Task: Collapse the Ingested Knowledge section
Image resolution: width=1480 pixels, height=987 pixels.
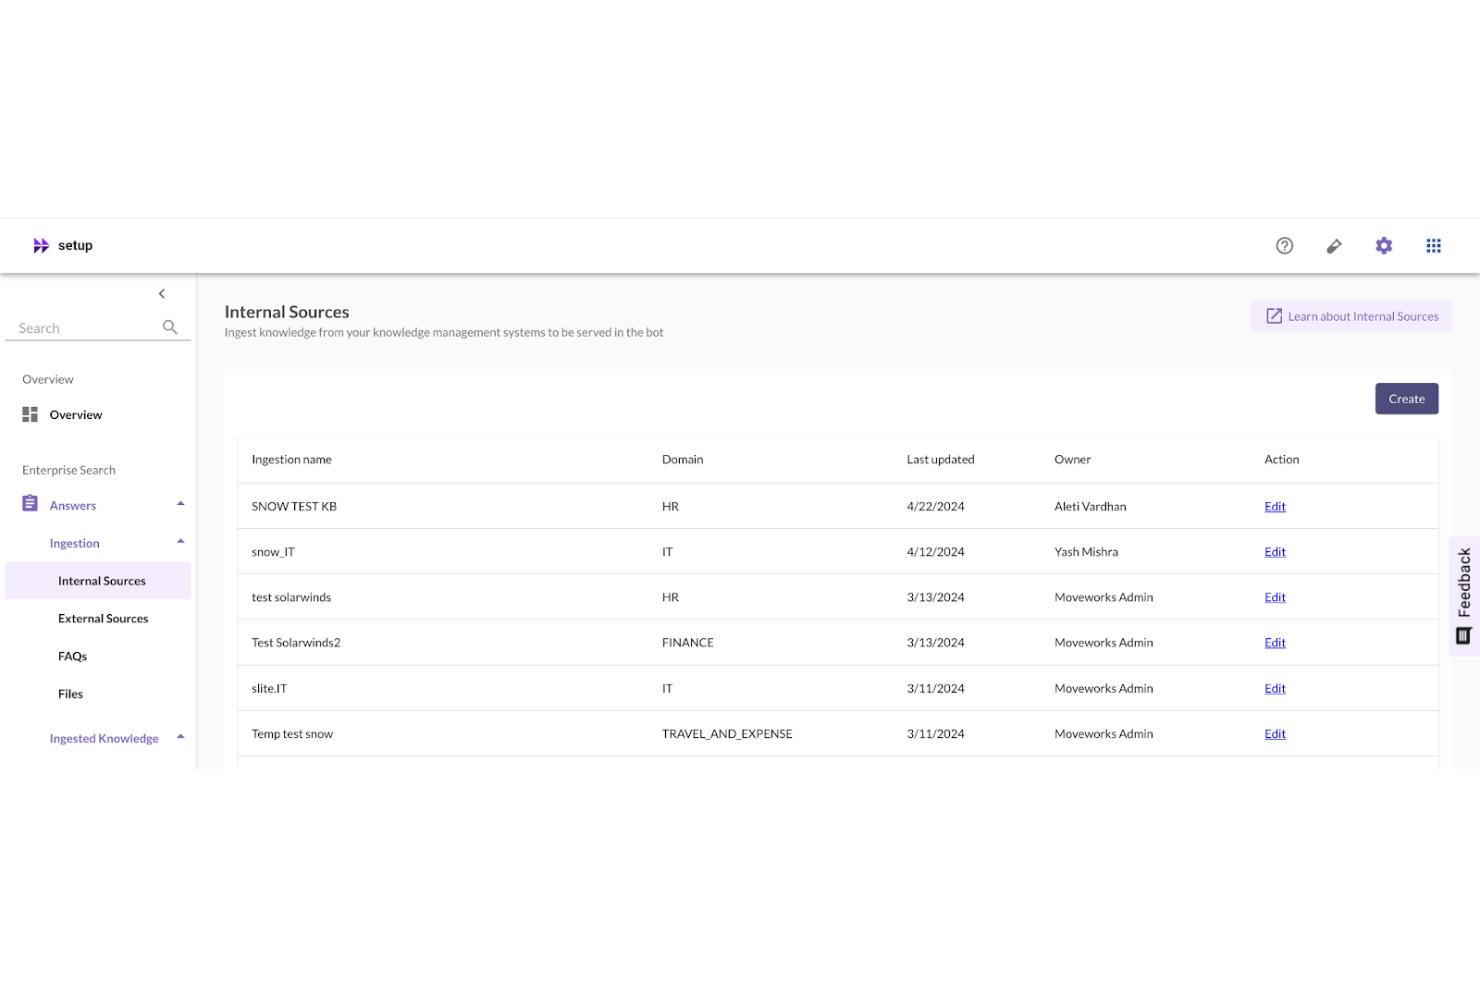Action: coord(181,737)
